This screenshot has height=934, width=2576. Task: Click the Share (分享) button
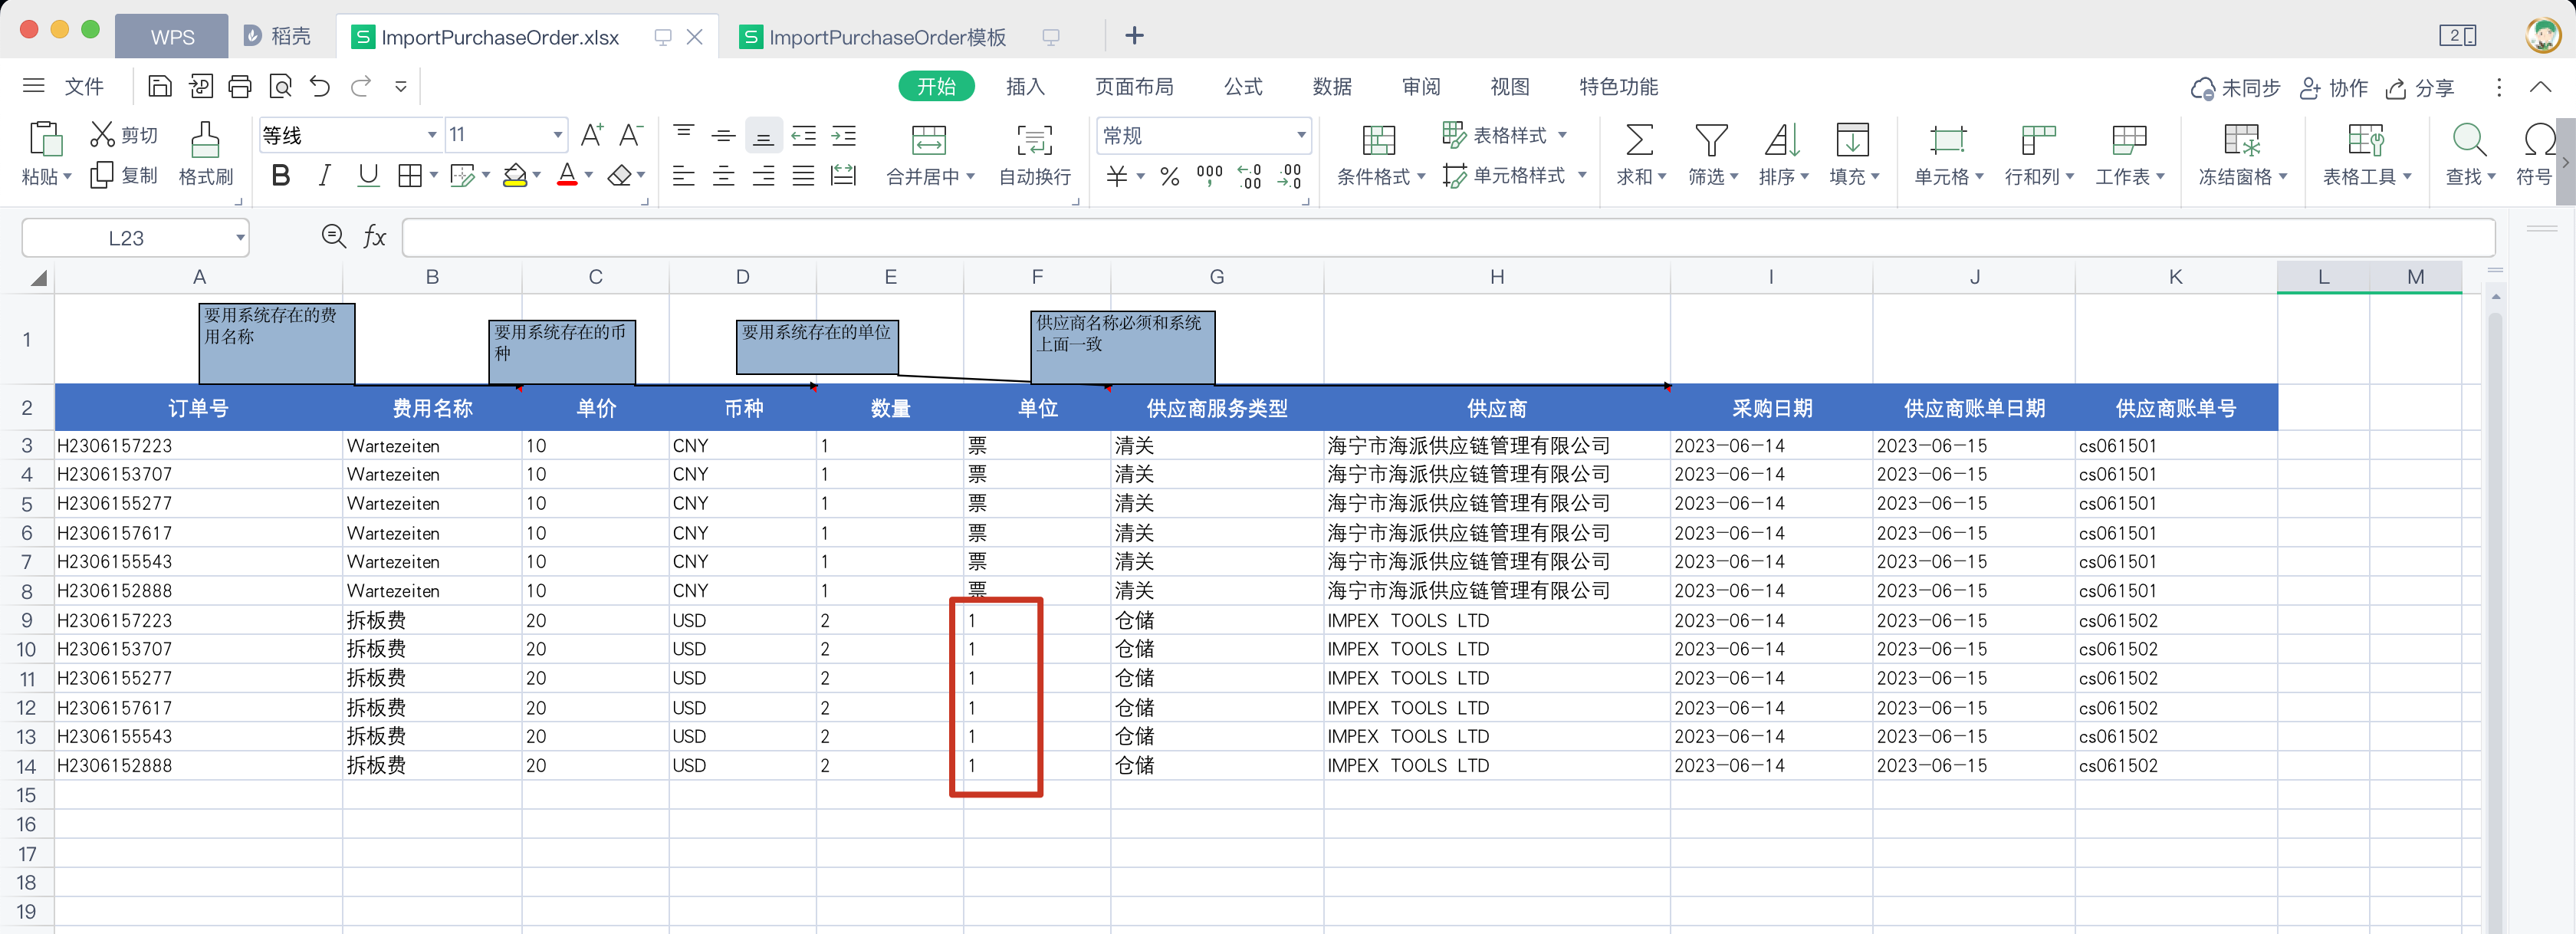tap(2420, 88)
